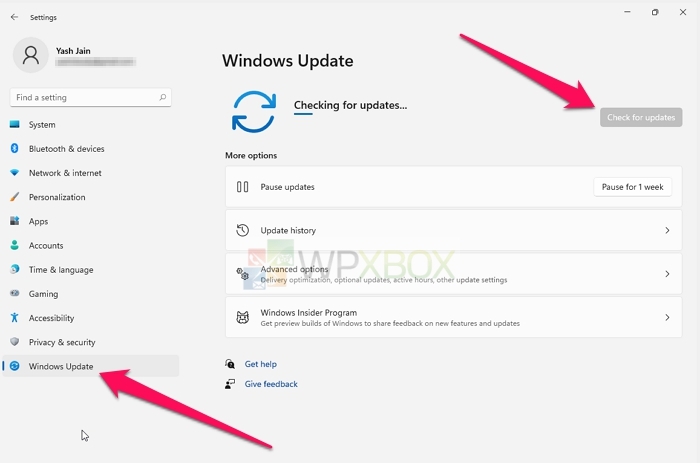Viewport: 700px width, 463px height.
Task: Click the More options heading
Action: (x=251, y=155)
